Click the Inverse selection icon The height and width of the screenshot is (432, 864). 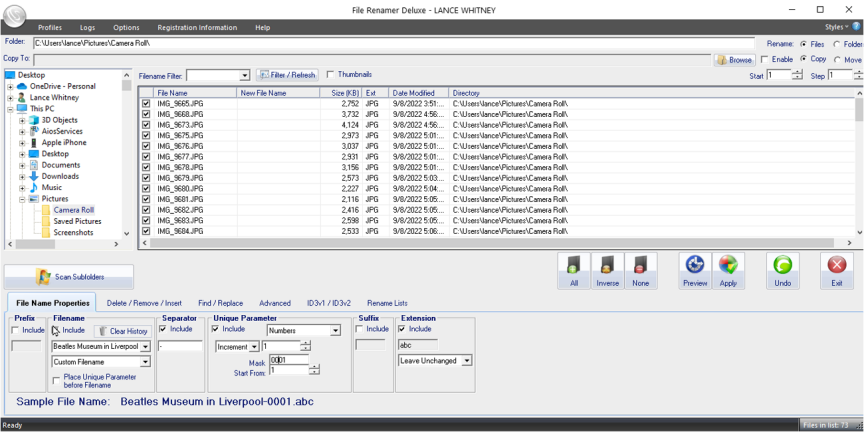pos(607,270)
